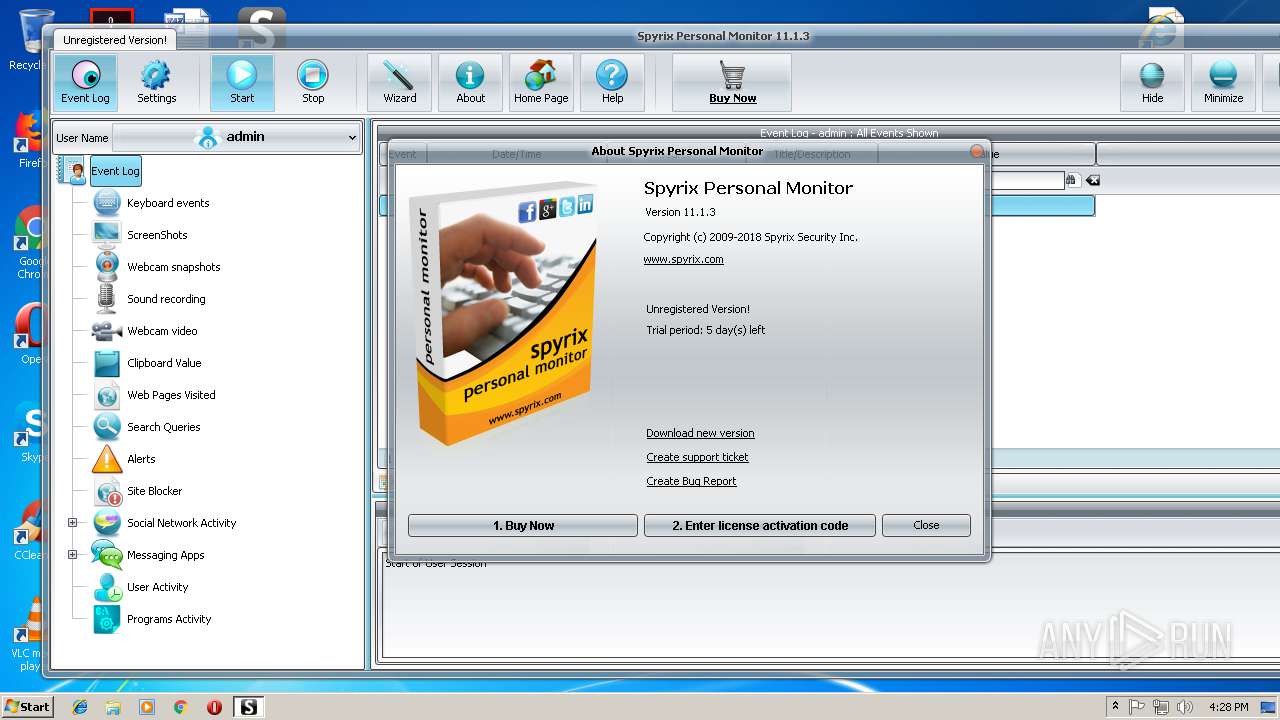Close the About dialog with Close button

(x=926, y=525)
